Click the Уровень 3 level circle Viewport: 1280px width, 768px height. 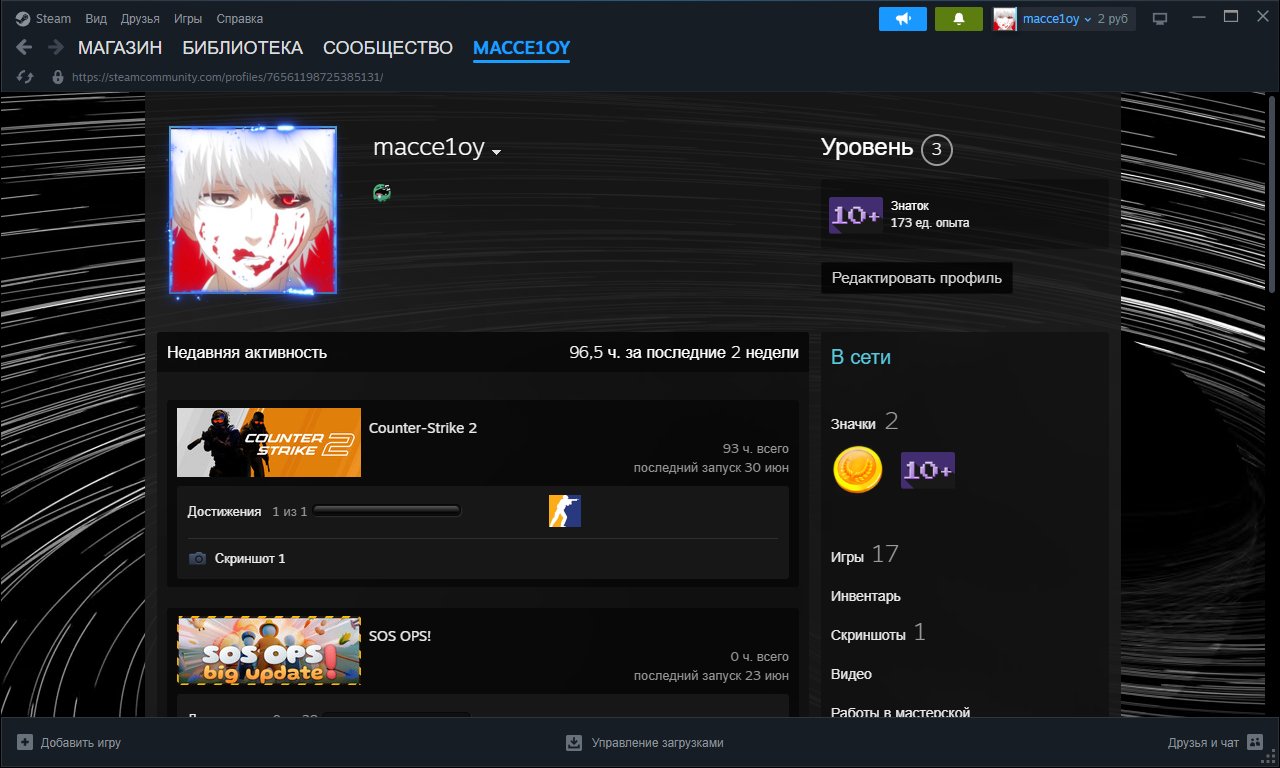point(936,149)
